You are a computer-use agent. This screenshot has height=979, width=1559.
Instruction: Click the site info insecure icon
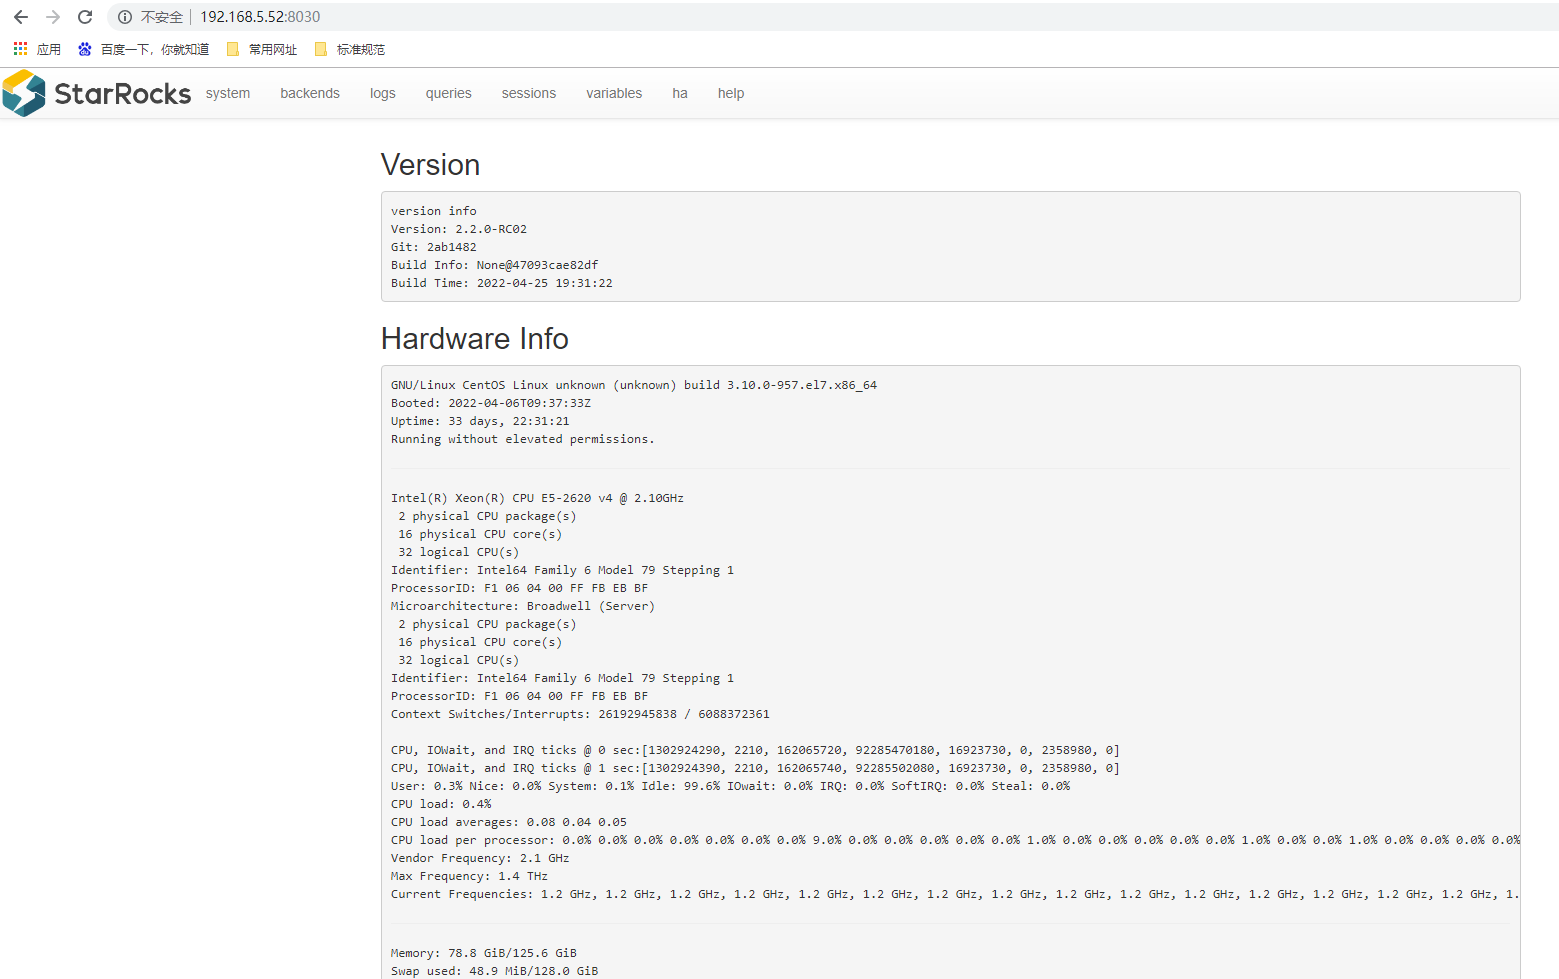125,17
